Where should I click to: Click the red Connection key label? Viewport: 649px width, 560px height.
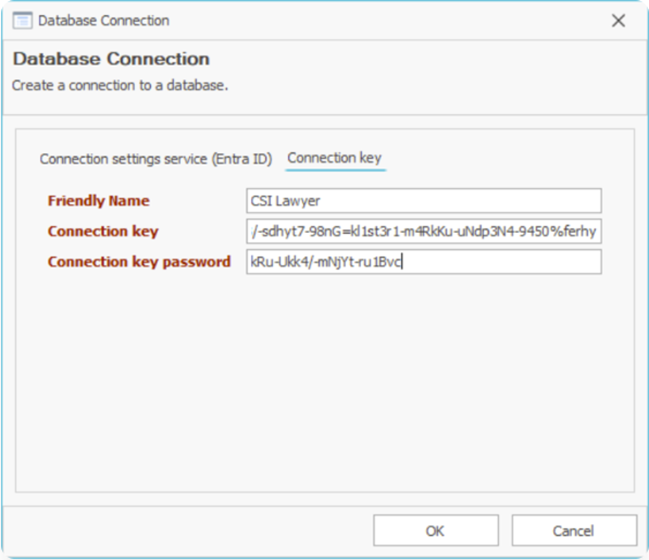[x=103, y=232]
